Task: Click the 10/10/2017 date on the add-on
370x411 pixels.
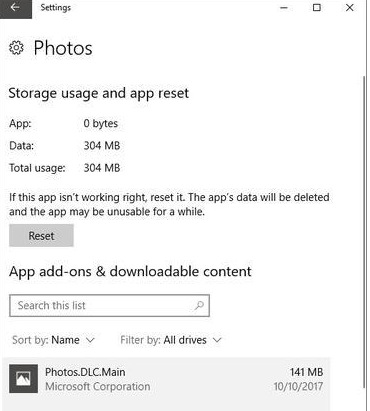Action: [x=298, y=387]
